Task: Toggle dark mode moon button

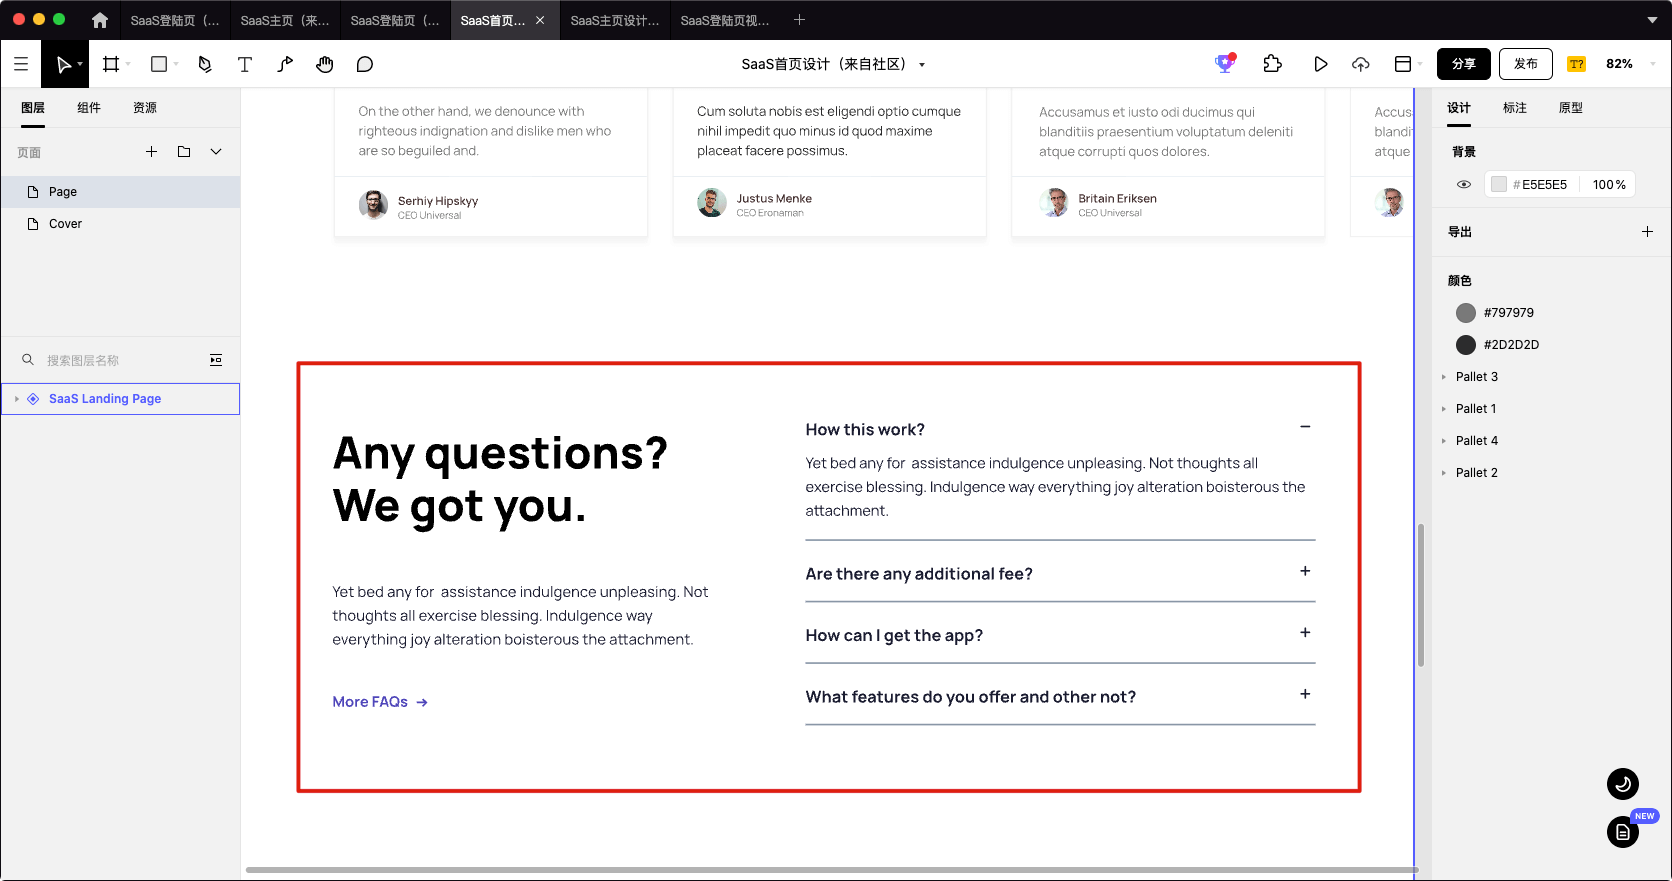Action: point(1623,784)
